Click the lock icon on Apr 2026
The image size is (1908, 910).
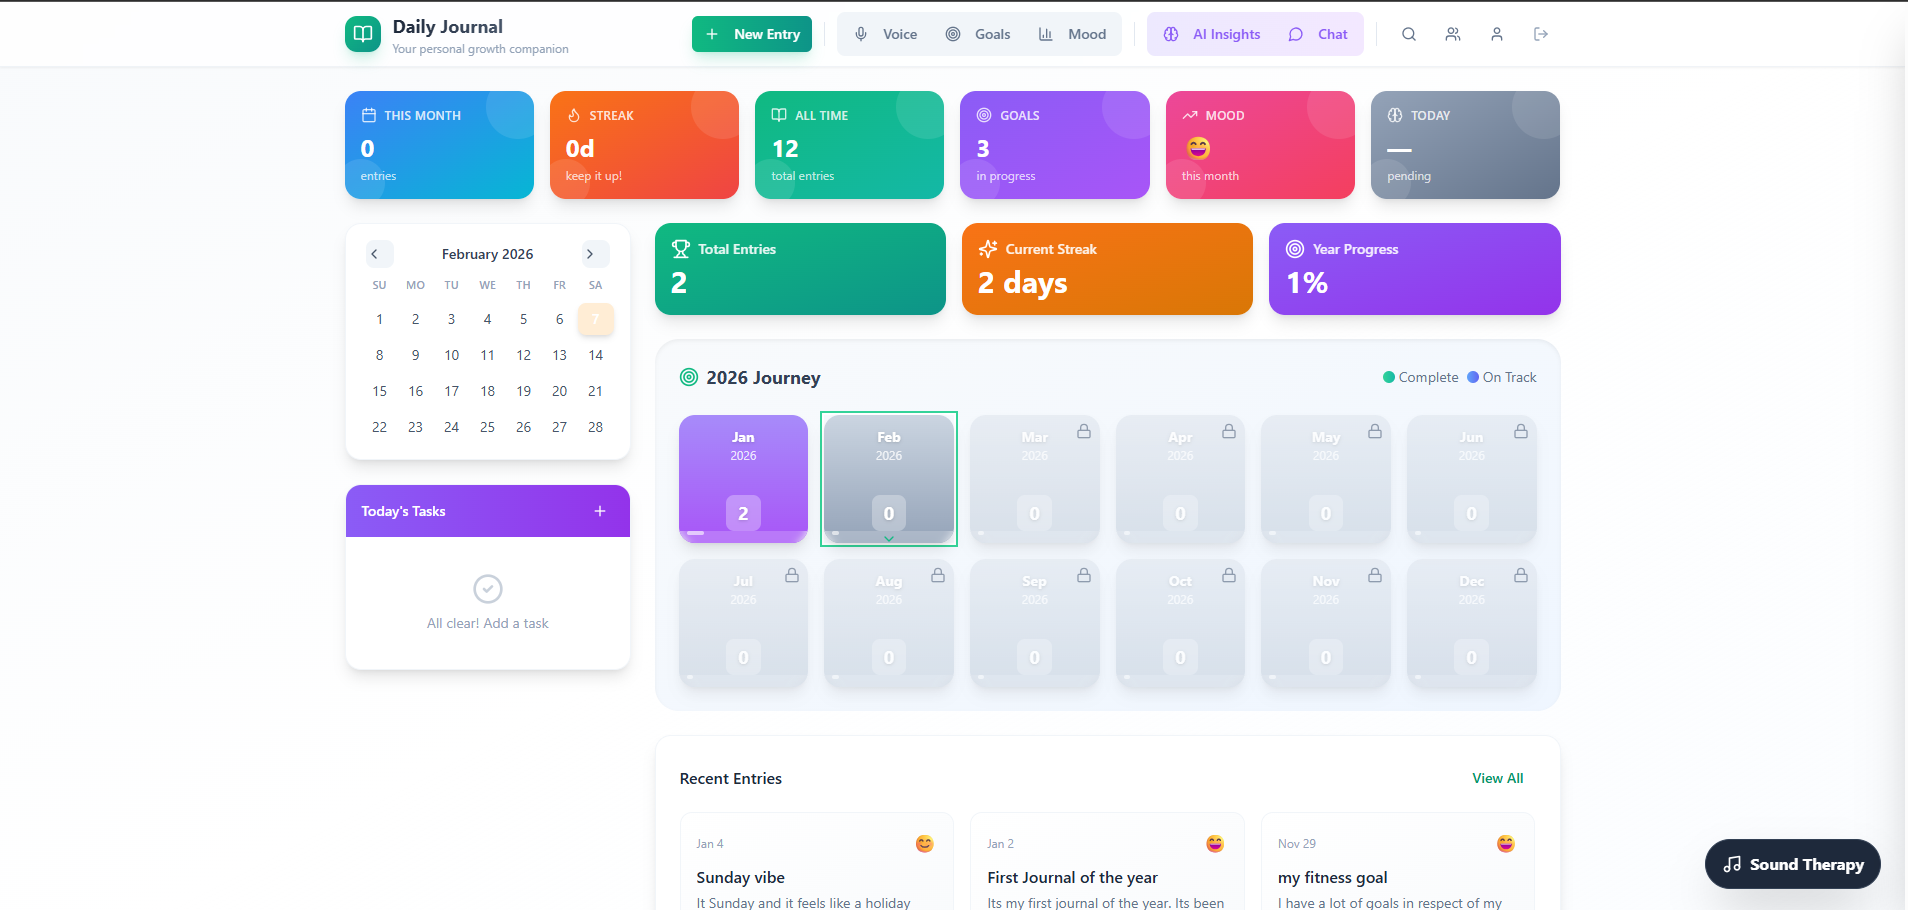pyautogui.click(x=1229, y=431)
